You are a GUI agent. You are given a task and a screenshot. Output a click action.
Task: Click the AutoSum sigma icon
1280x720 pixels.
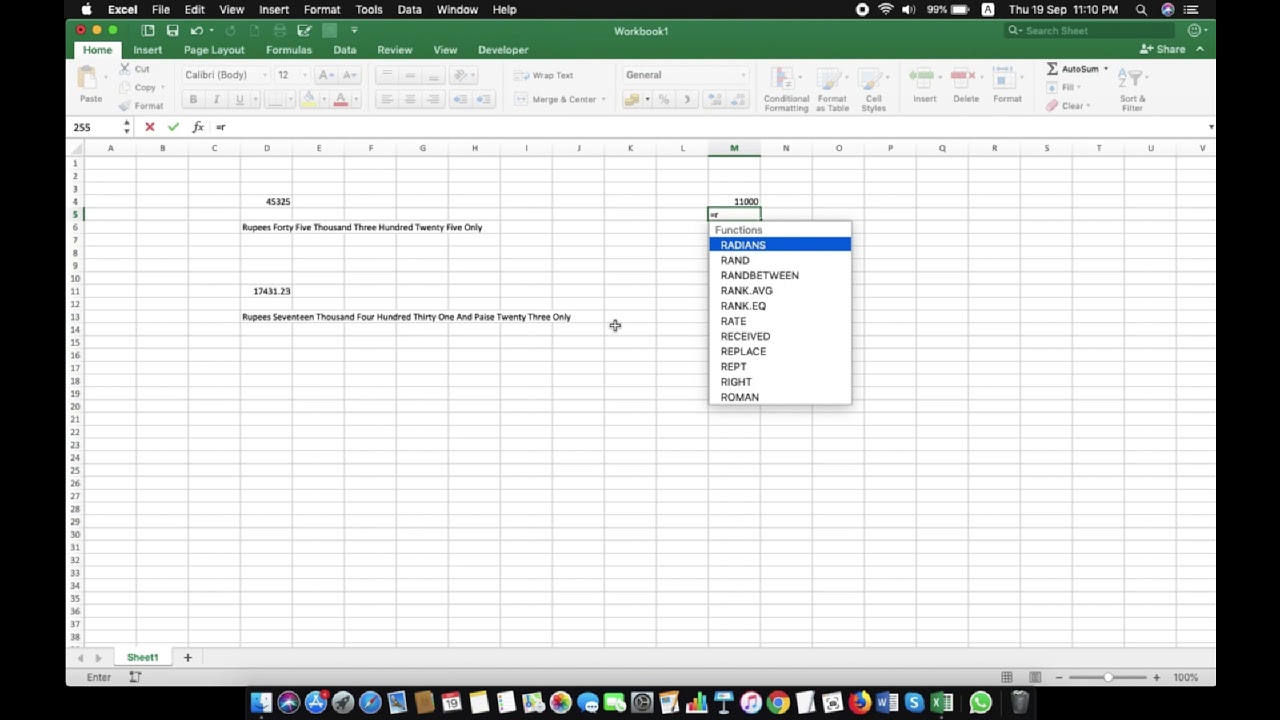tap(1052, 69)
